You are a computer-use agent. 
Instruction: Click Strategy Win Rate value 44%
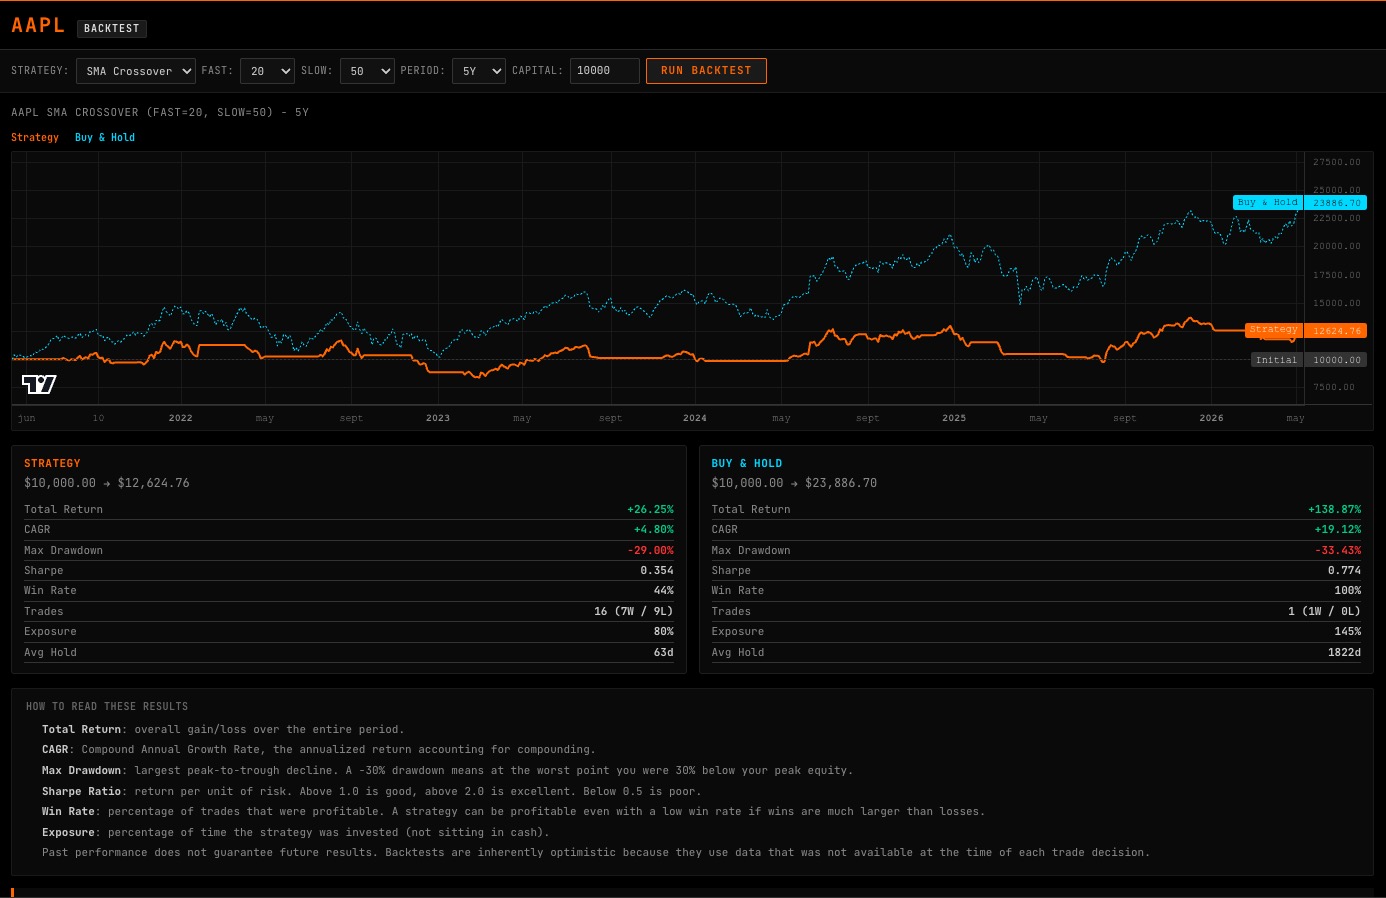click(x=664, y=590)
